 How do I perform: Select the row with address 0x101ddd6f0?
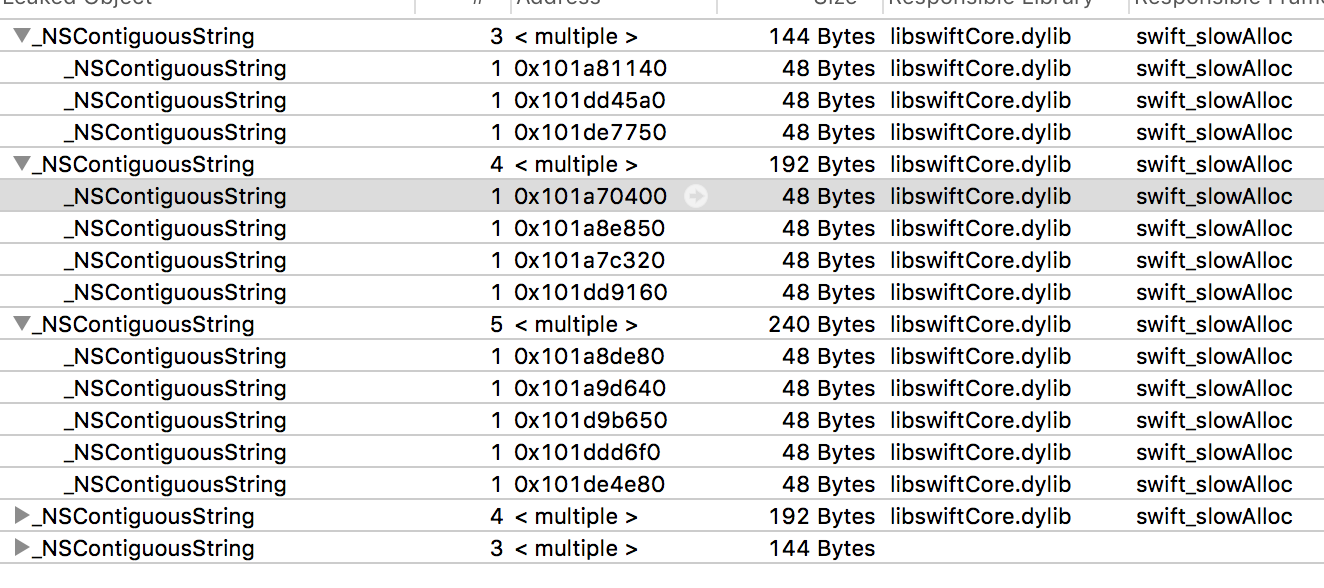click(x=662, y=453)
